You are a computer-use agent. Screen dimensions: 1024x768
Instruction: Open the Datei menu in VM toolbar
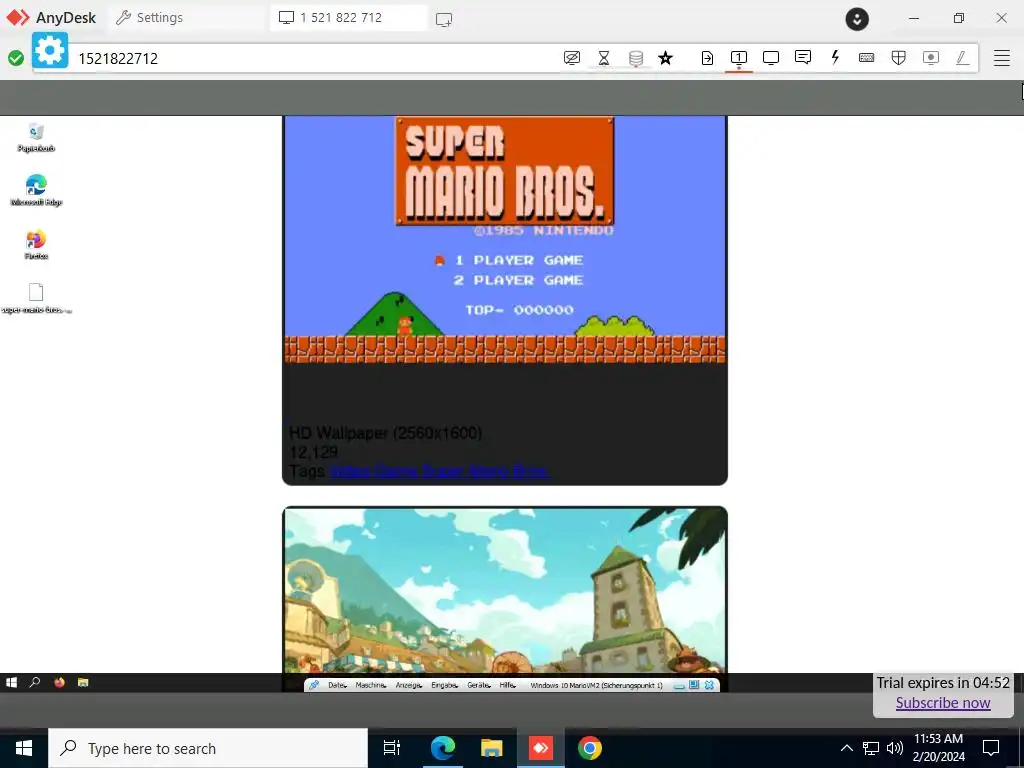337,685
